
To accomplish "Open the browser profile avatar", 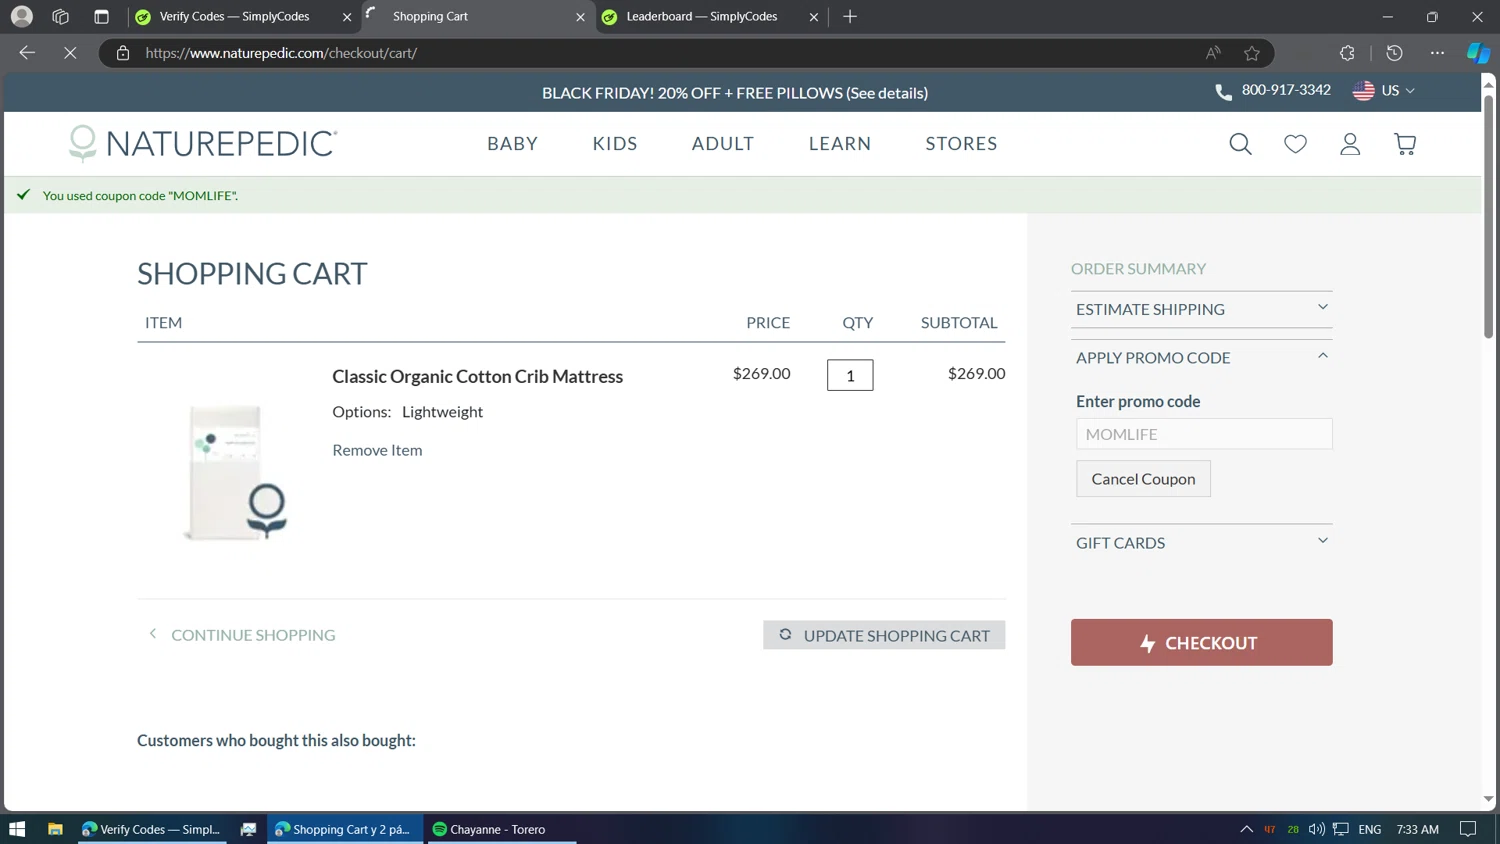I will pos(21,16).
